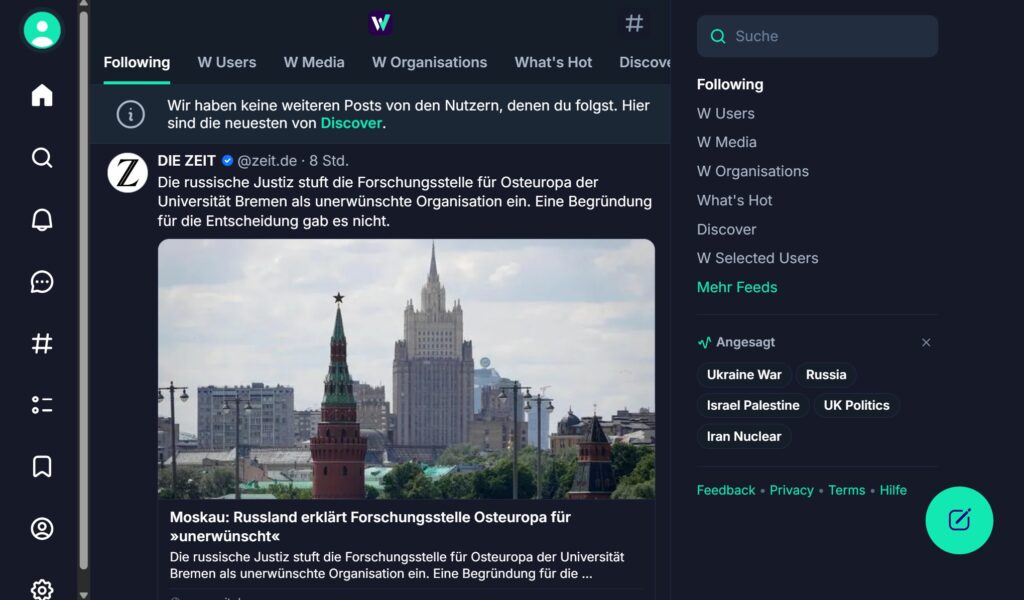Click the compose new post button
This screenshot has height=600, width=1024.
click(959, 520)
